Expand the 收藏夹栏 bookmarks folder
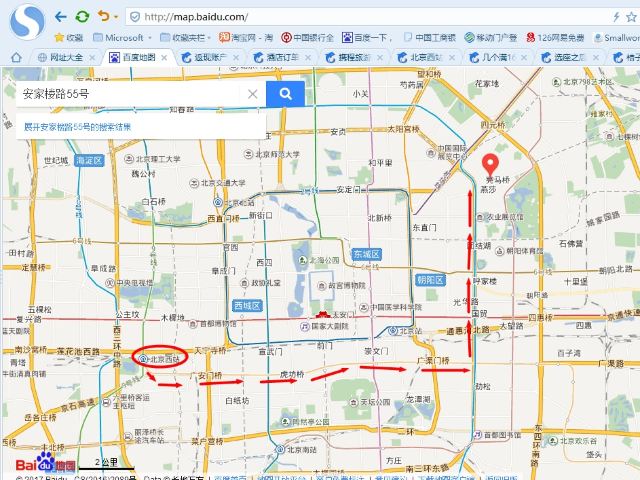 point(185,38)
